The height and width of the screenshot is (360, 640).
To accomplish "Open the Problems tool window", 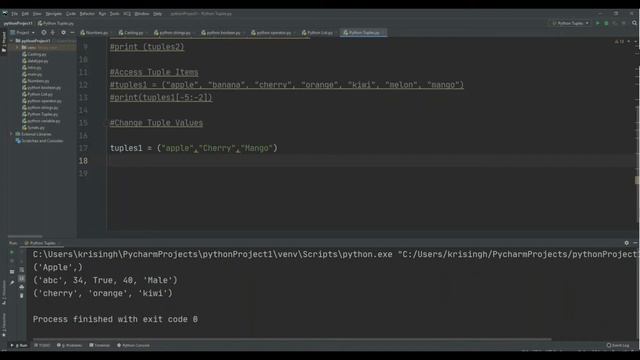I will (x=70, y=345).
